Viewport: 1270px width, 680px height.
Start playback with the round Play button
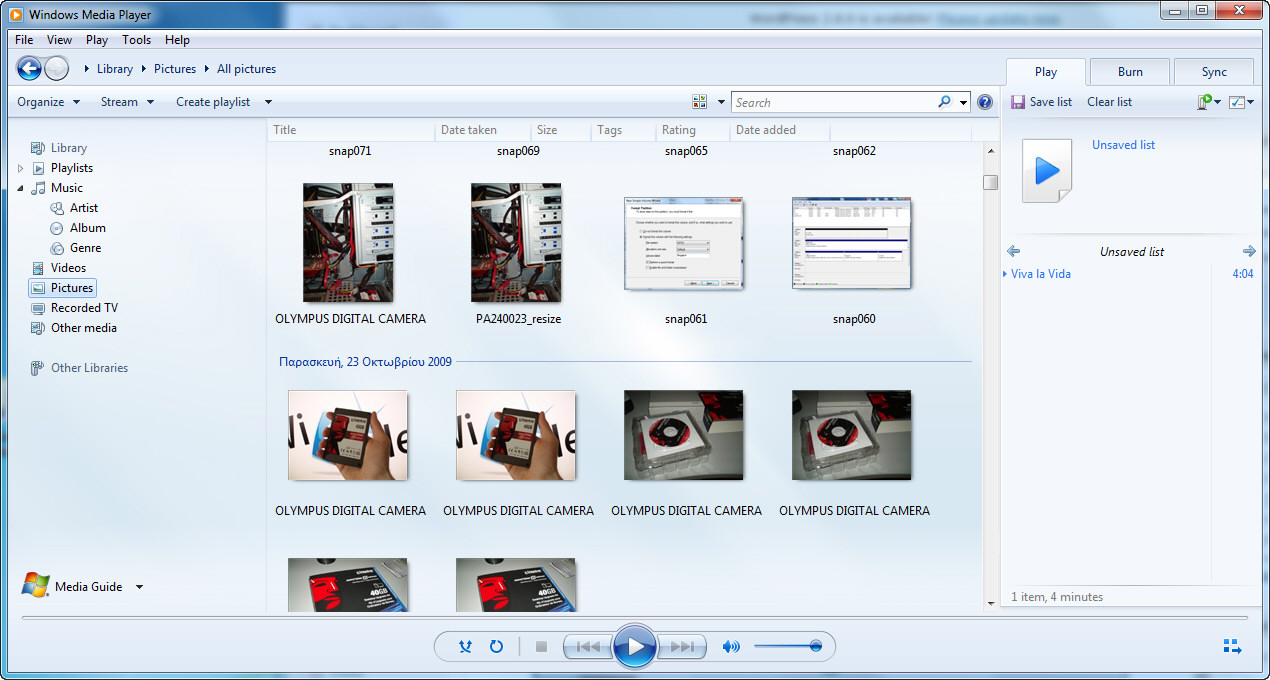click(x=634, y=646)
